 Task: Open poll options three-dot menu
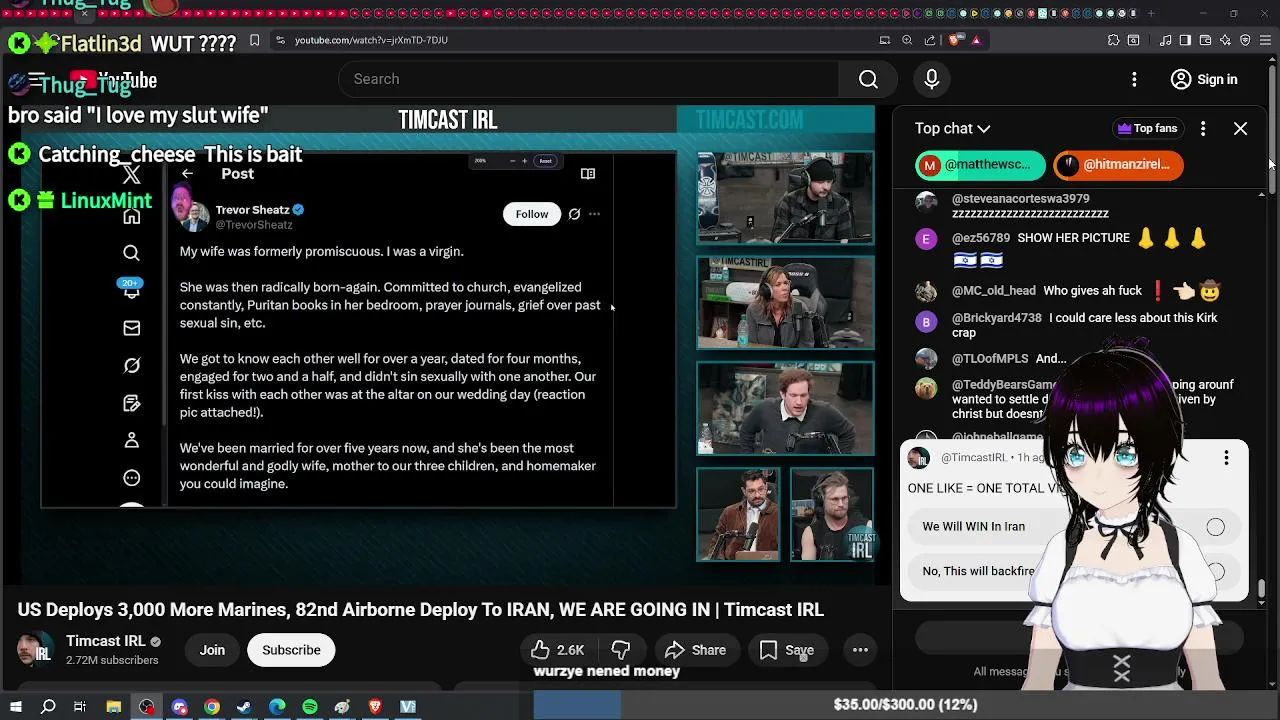[x=1226, y=458]
